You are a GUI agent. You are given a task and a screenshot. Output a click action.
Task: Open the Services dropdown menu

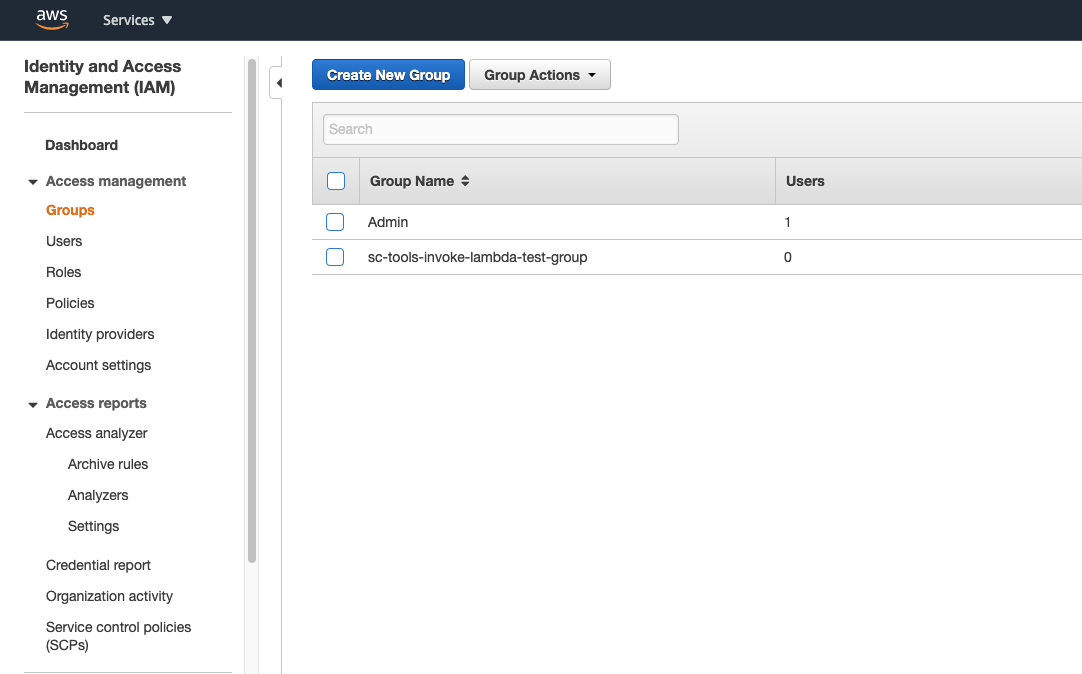(x=137, y=20)
